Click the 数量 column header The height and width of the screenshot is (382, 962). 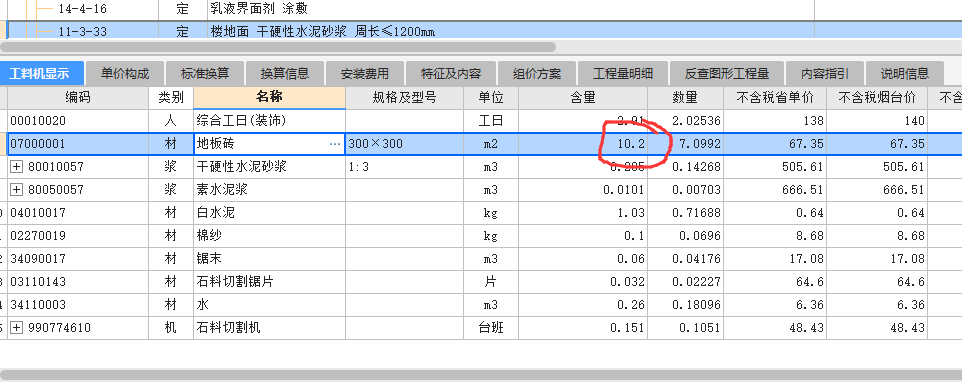[685, 97]
